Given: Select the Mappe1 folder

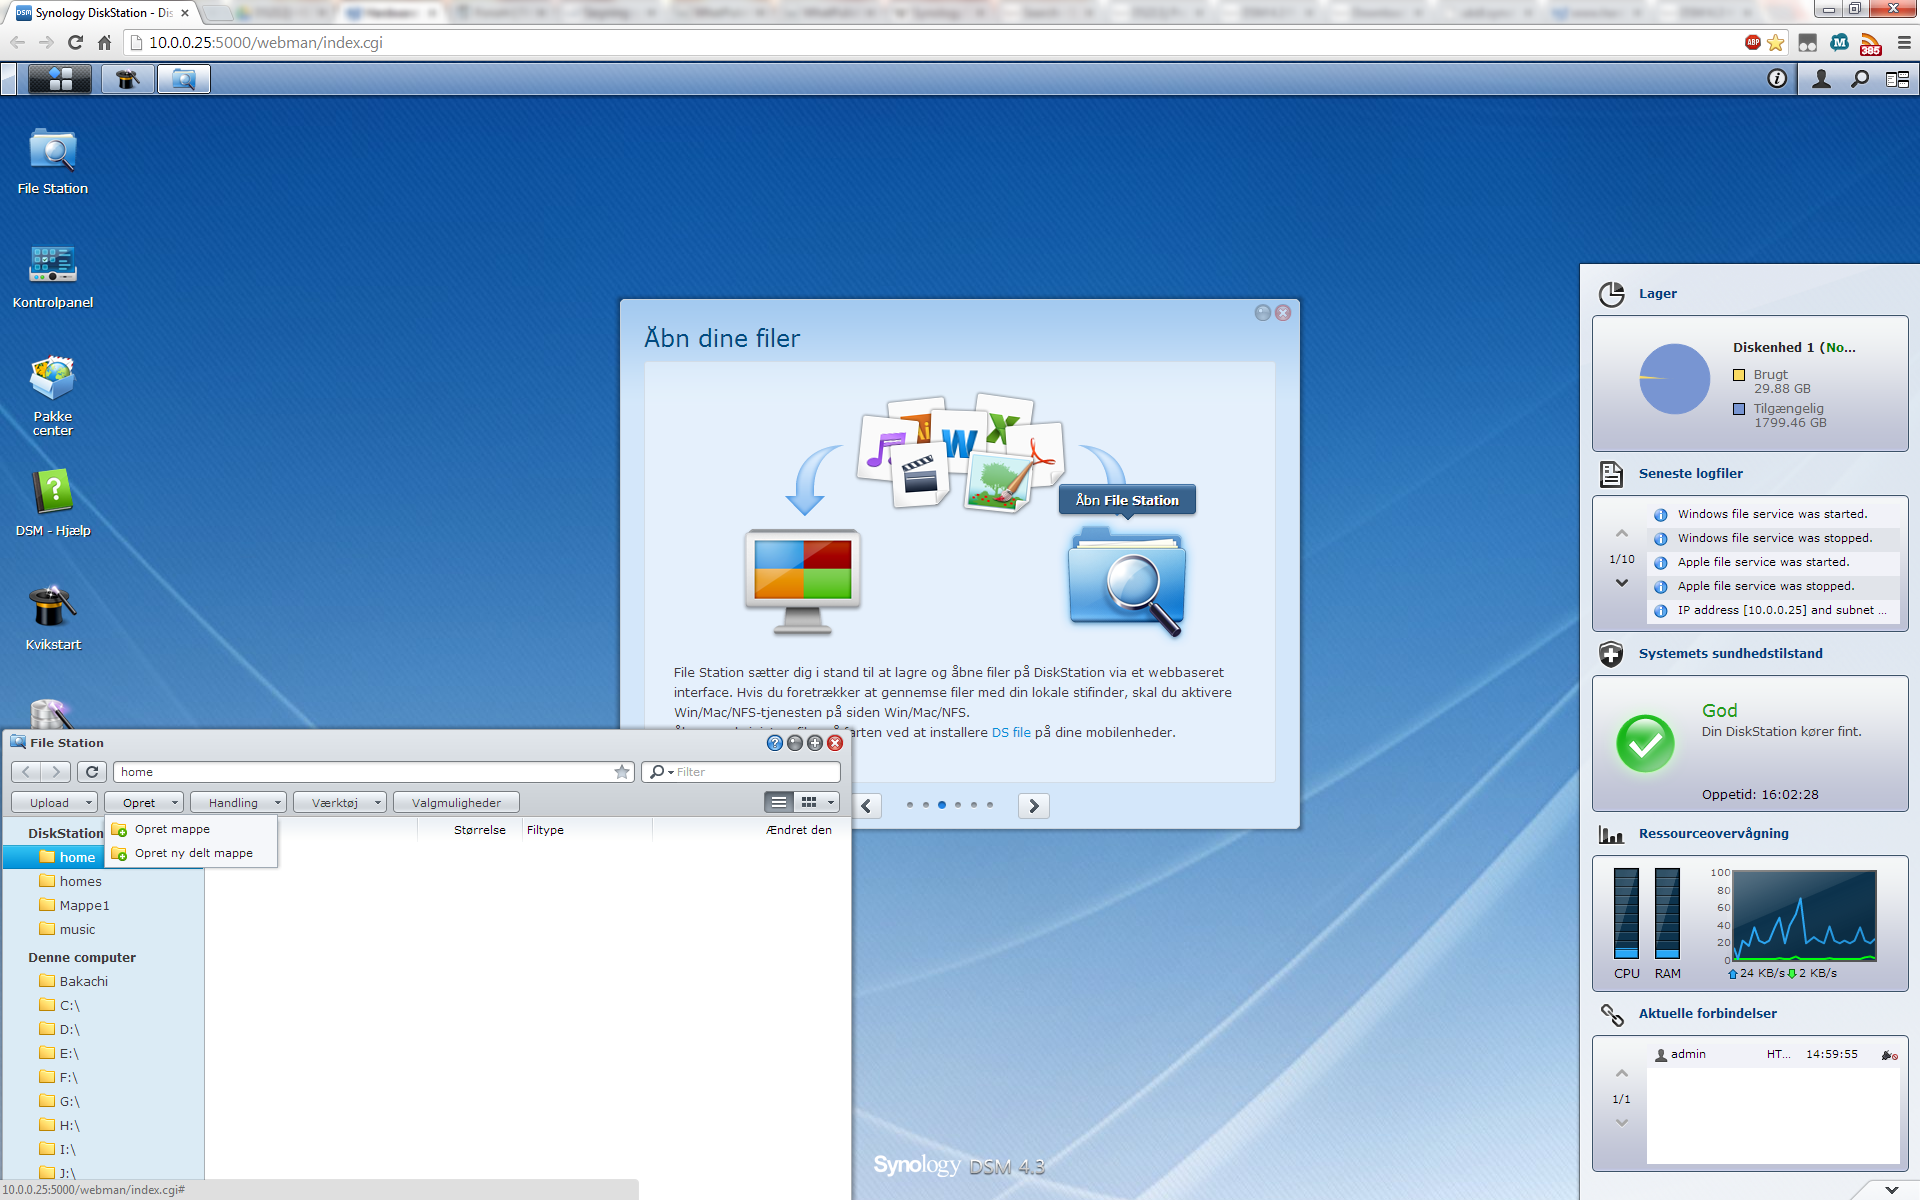Looking at the screenshot, I should 84,905.
